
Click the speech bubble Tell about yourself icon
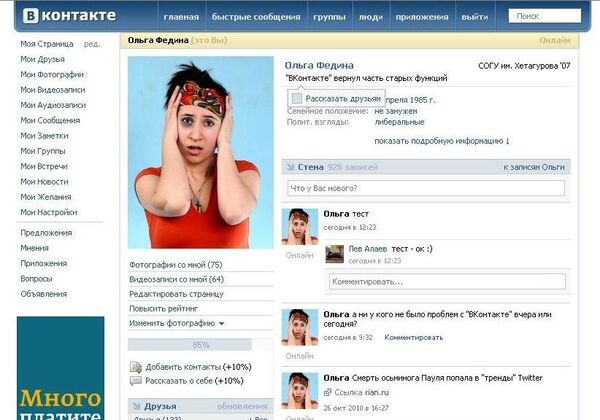coord(136,381)
